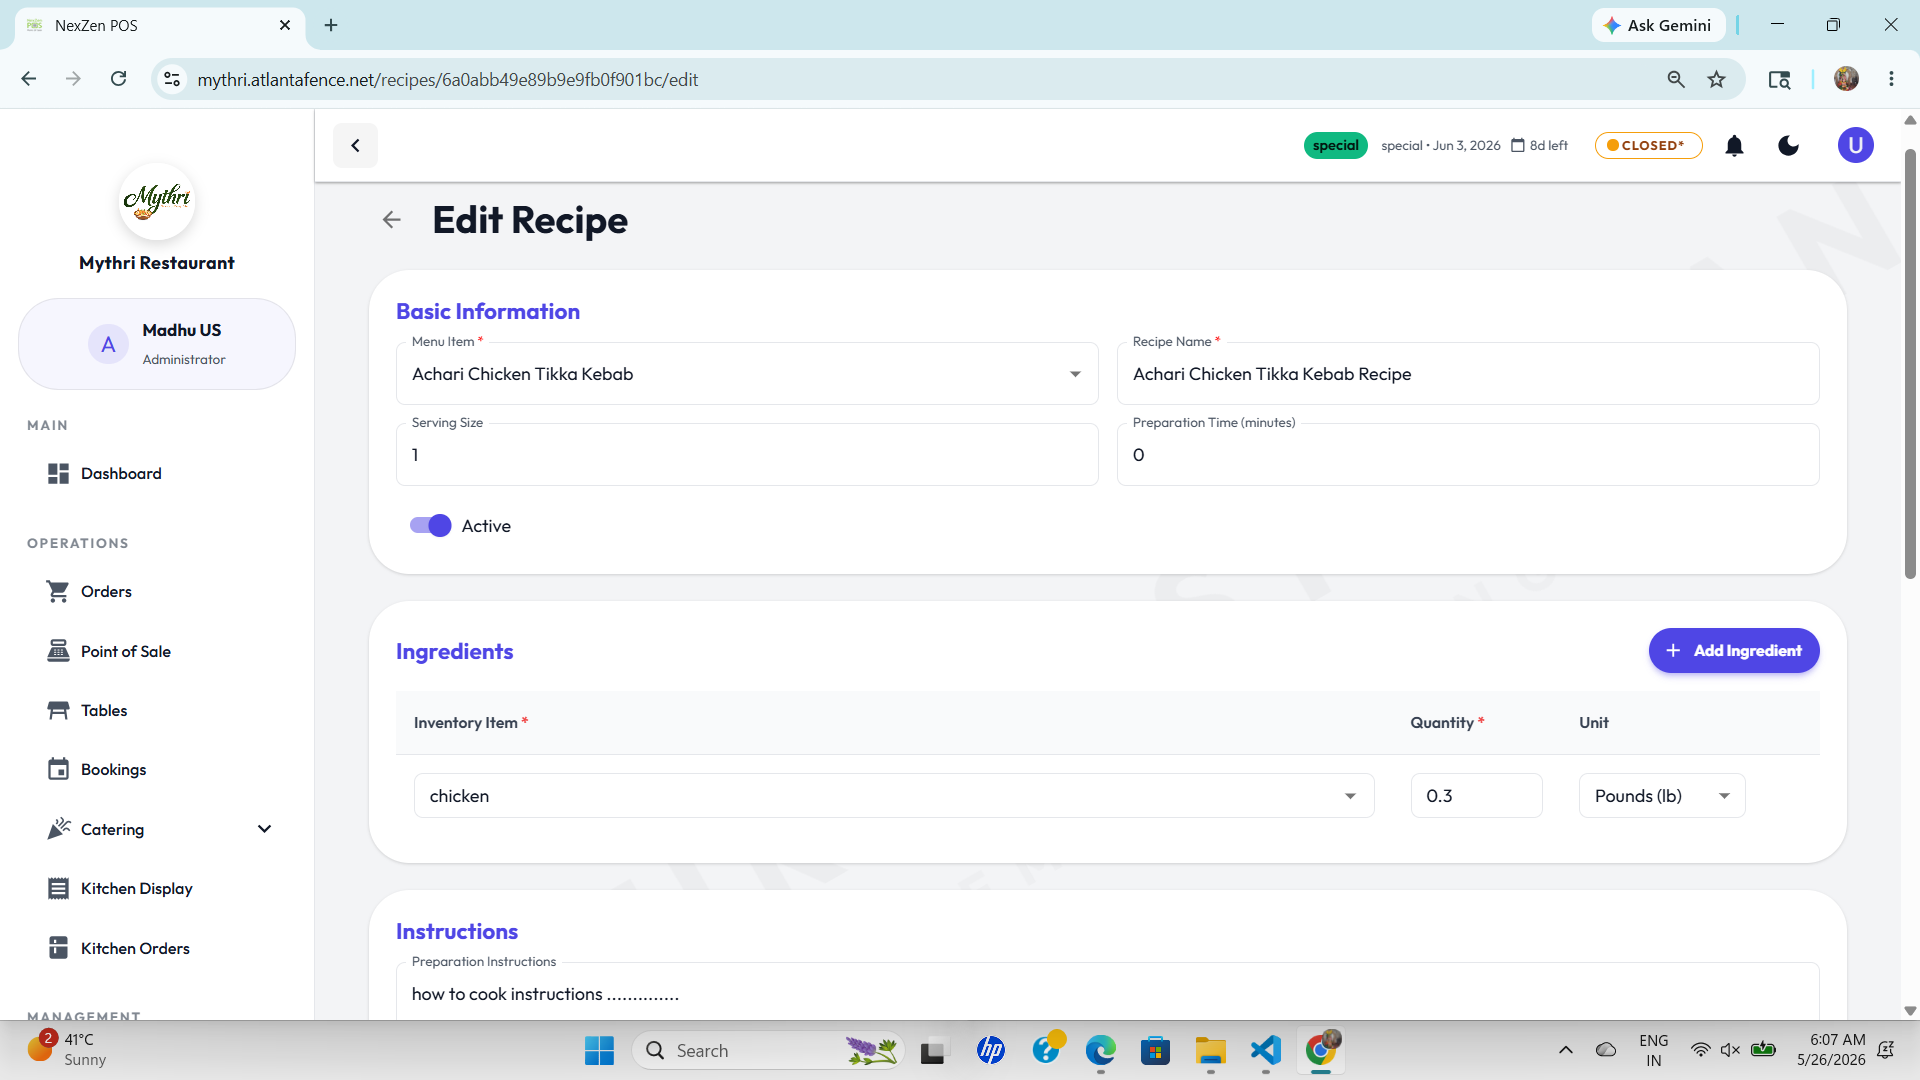
Task: Toggle the Active recipe switch
Action: click(431, 526)
